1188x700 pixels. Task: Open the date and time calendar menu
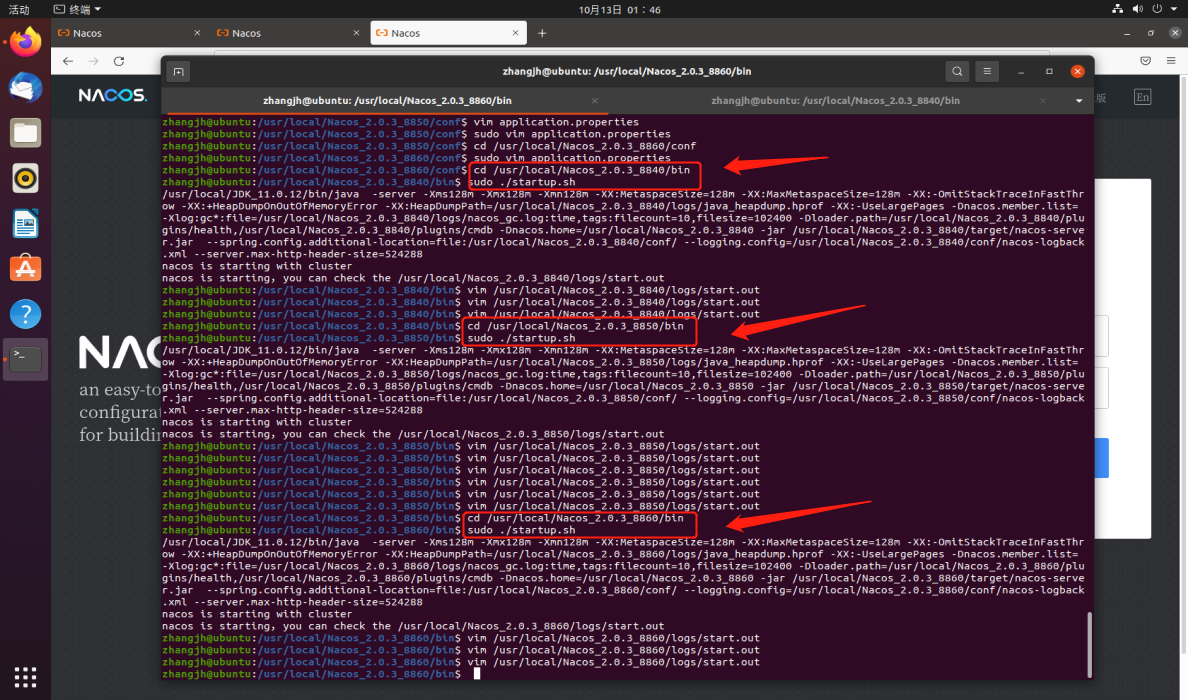tap(619, 9)
